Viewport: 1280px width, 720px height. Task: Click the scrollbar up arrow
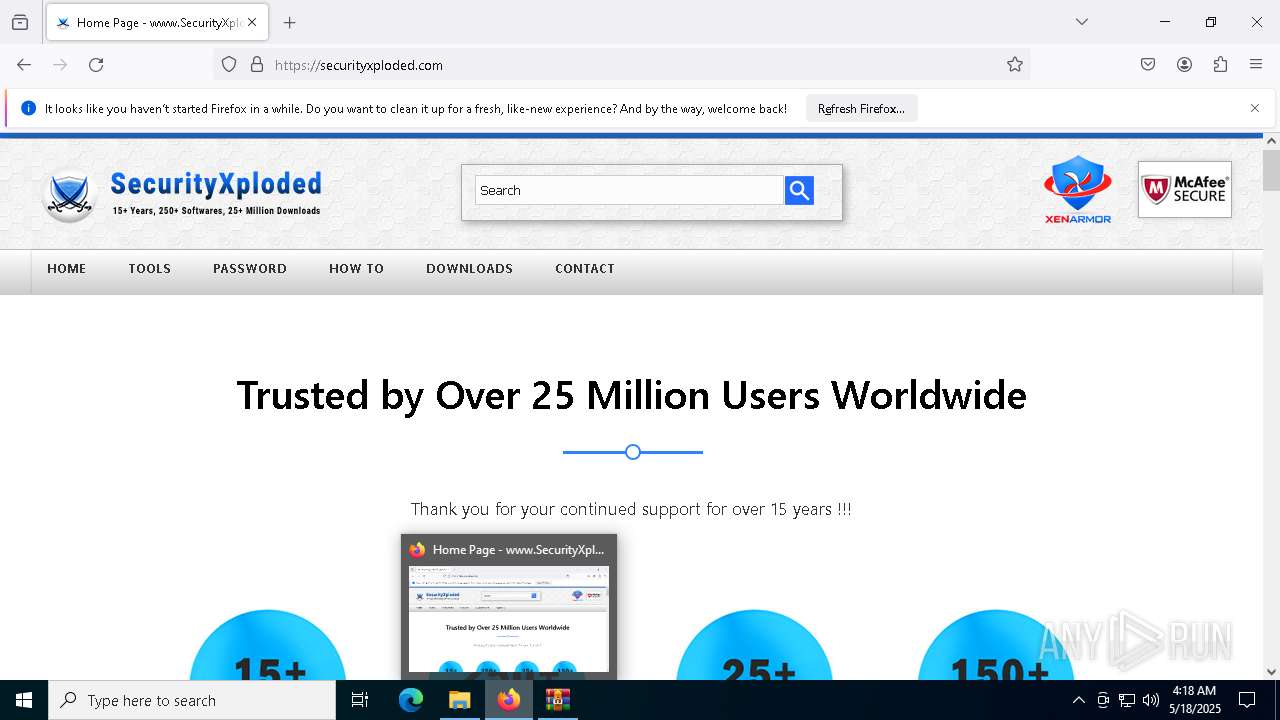1271,140
